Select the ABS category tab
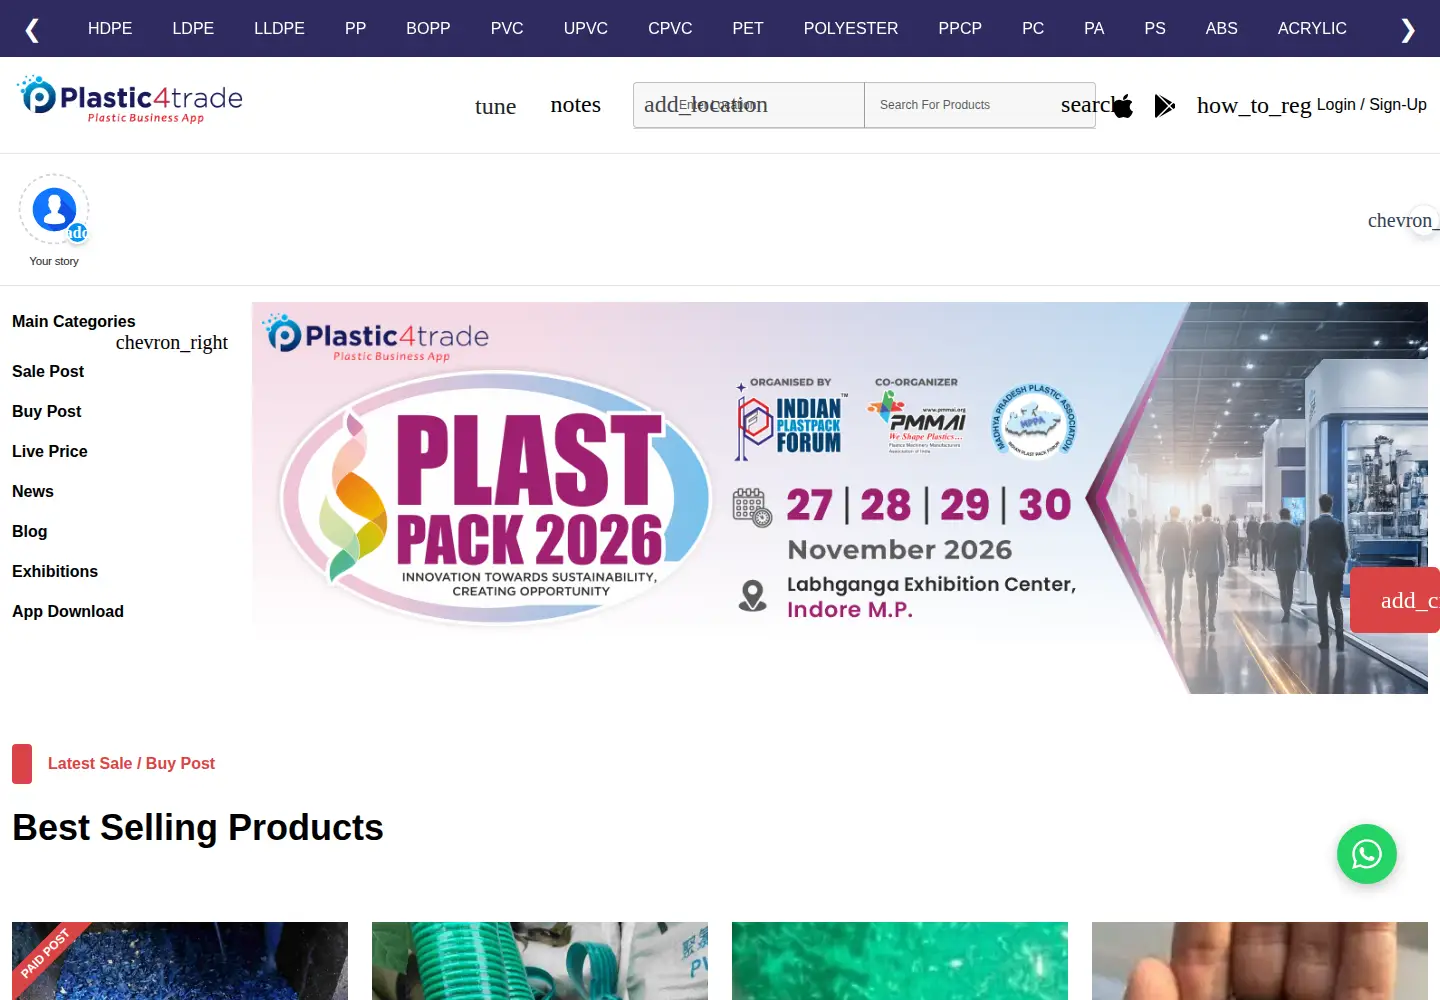The width and height of the screenshot is (1440, 1000). click(x=1222, y=28)
